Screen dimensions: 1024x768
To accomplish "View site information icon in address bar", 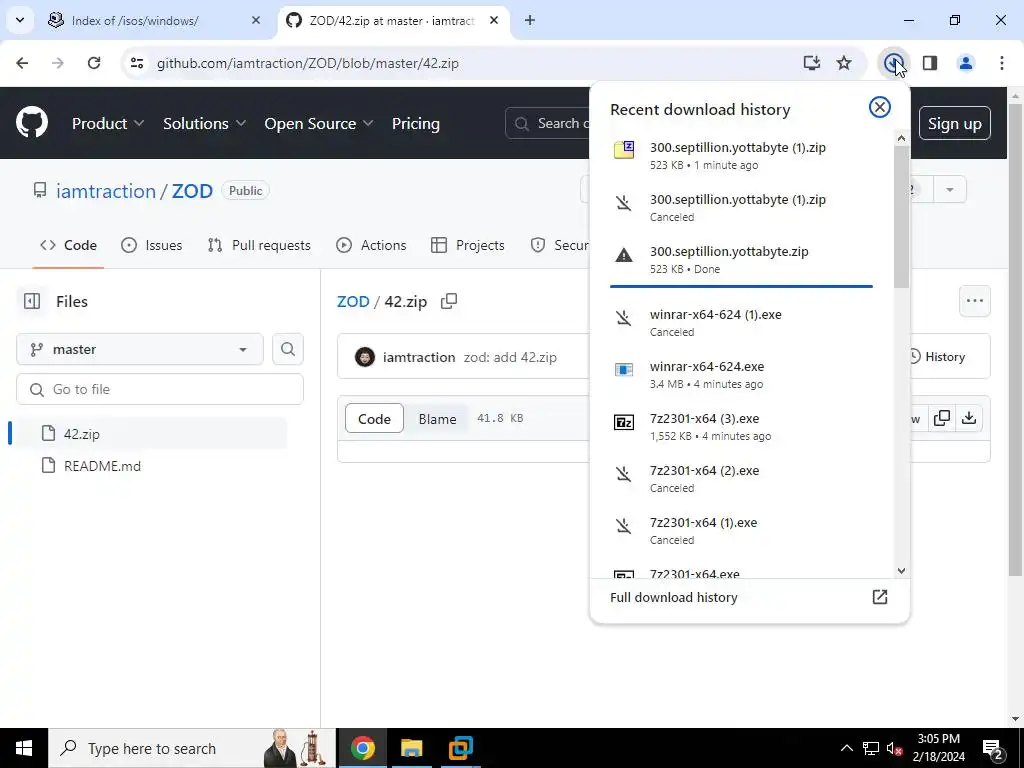I will click(x=136, y=63).
